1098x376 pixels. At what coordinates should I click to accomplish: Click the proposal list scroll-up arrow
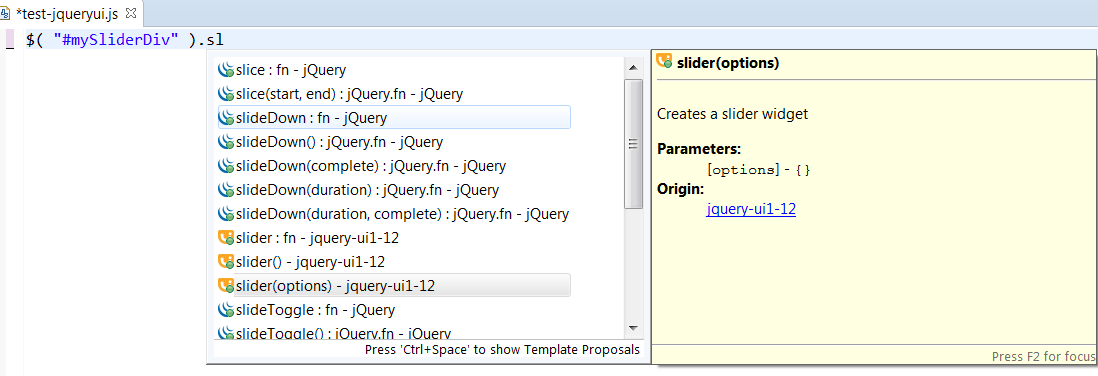[x=633, y=67]
